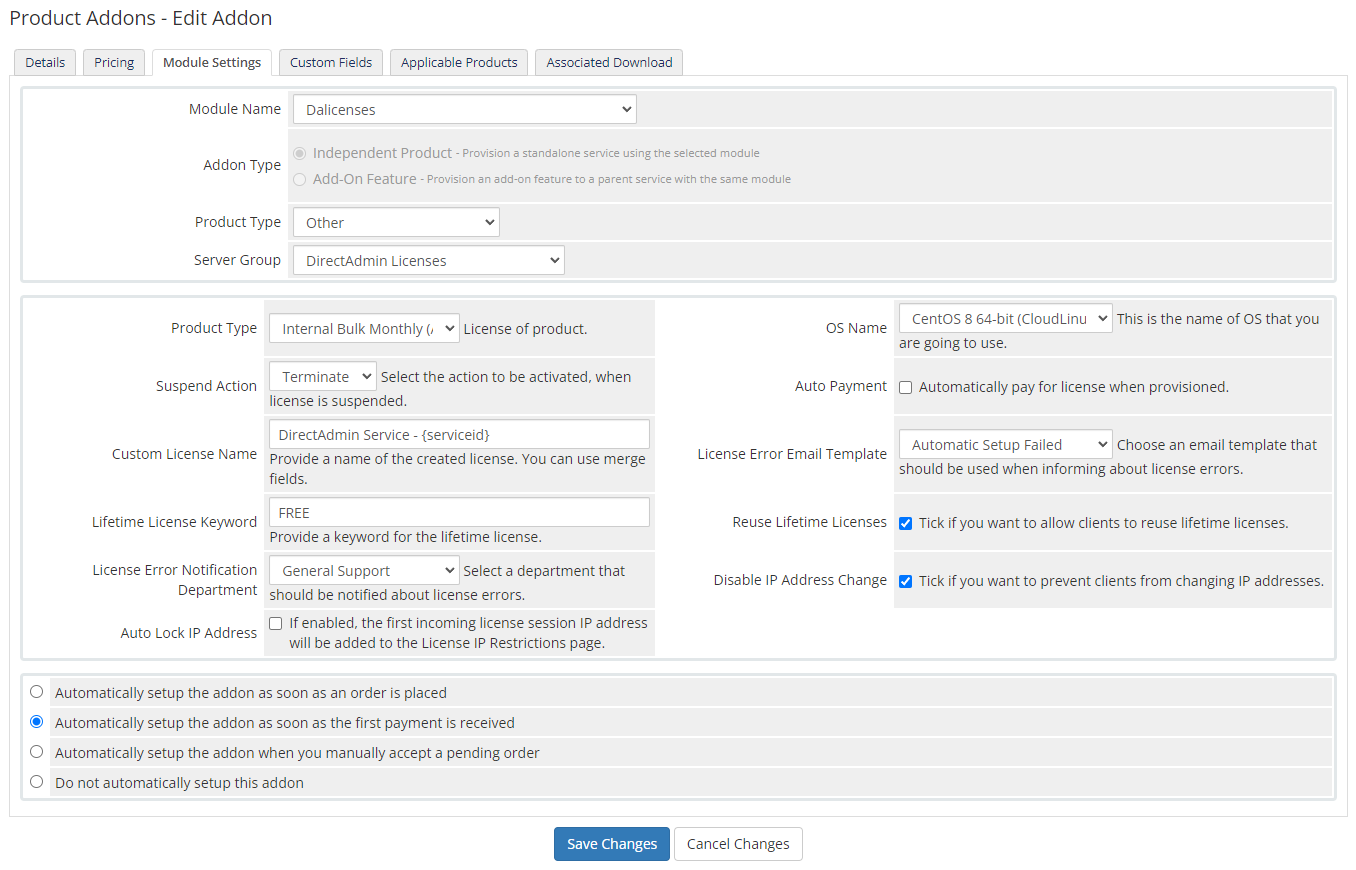1356x870 pixels.
Task: Open the OS Name dropdown showing CentOS 8
Action: (x=1004, y=317)
